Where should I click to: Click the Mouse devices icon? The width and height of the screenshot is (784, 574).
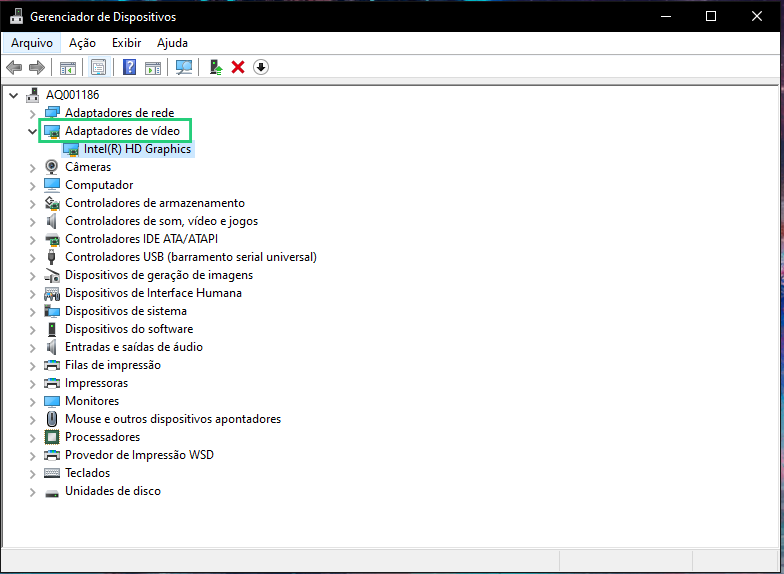pos(52,418)
